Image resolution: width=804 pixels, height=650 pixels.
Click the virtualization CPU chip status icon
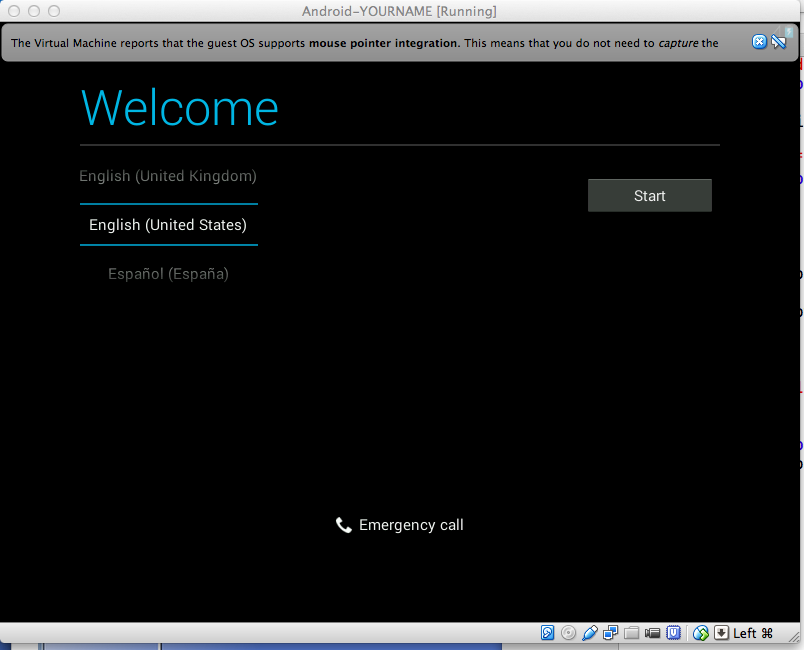pos(673,633)
